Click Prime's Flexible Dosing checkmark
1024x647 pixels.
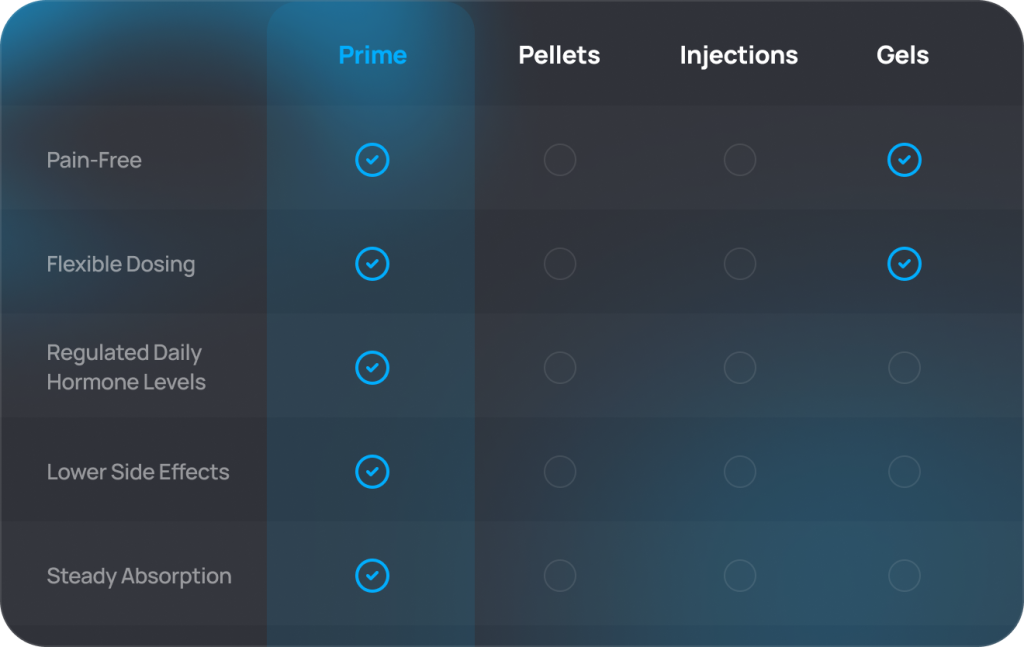(372, 264)
